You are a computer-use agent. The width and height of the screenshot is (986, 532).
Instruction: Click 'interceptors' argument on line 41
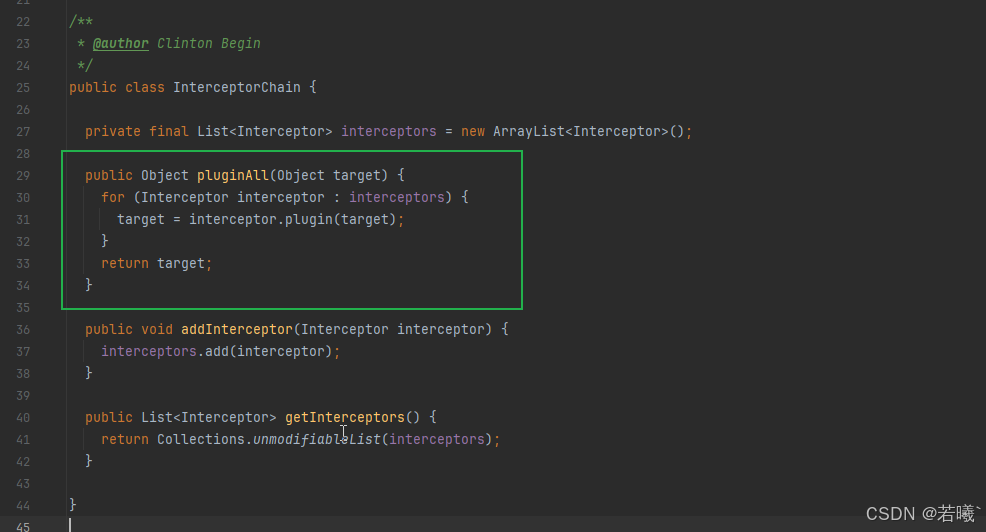[437, 440]
